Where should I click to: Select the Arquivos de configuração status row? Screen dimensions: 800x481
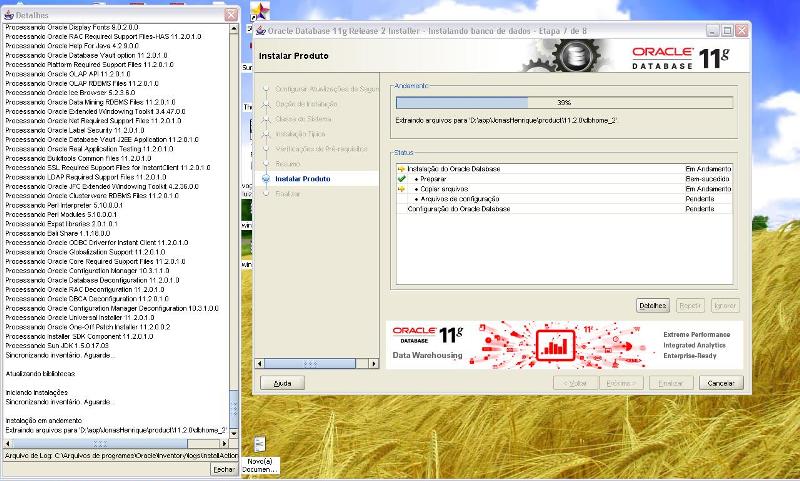[564, 199]
